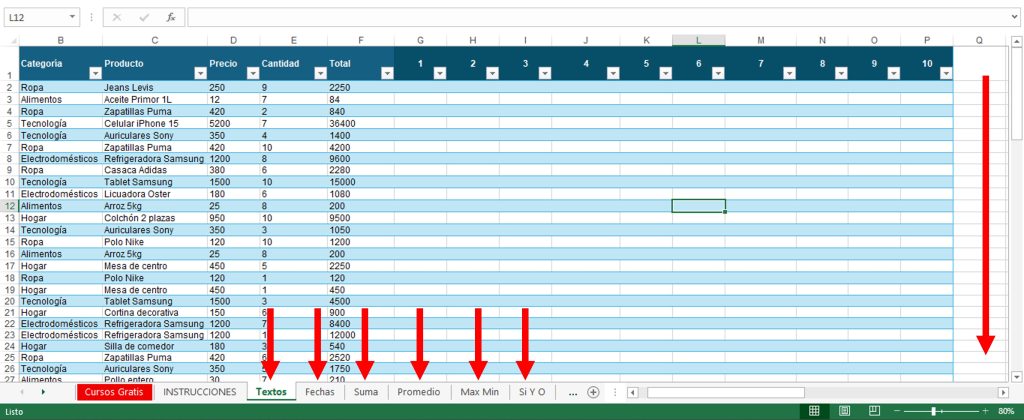The image size is (1024, 420).
Task: Open the Total column filter dropdown
Action: 386,73
